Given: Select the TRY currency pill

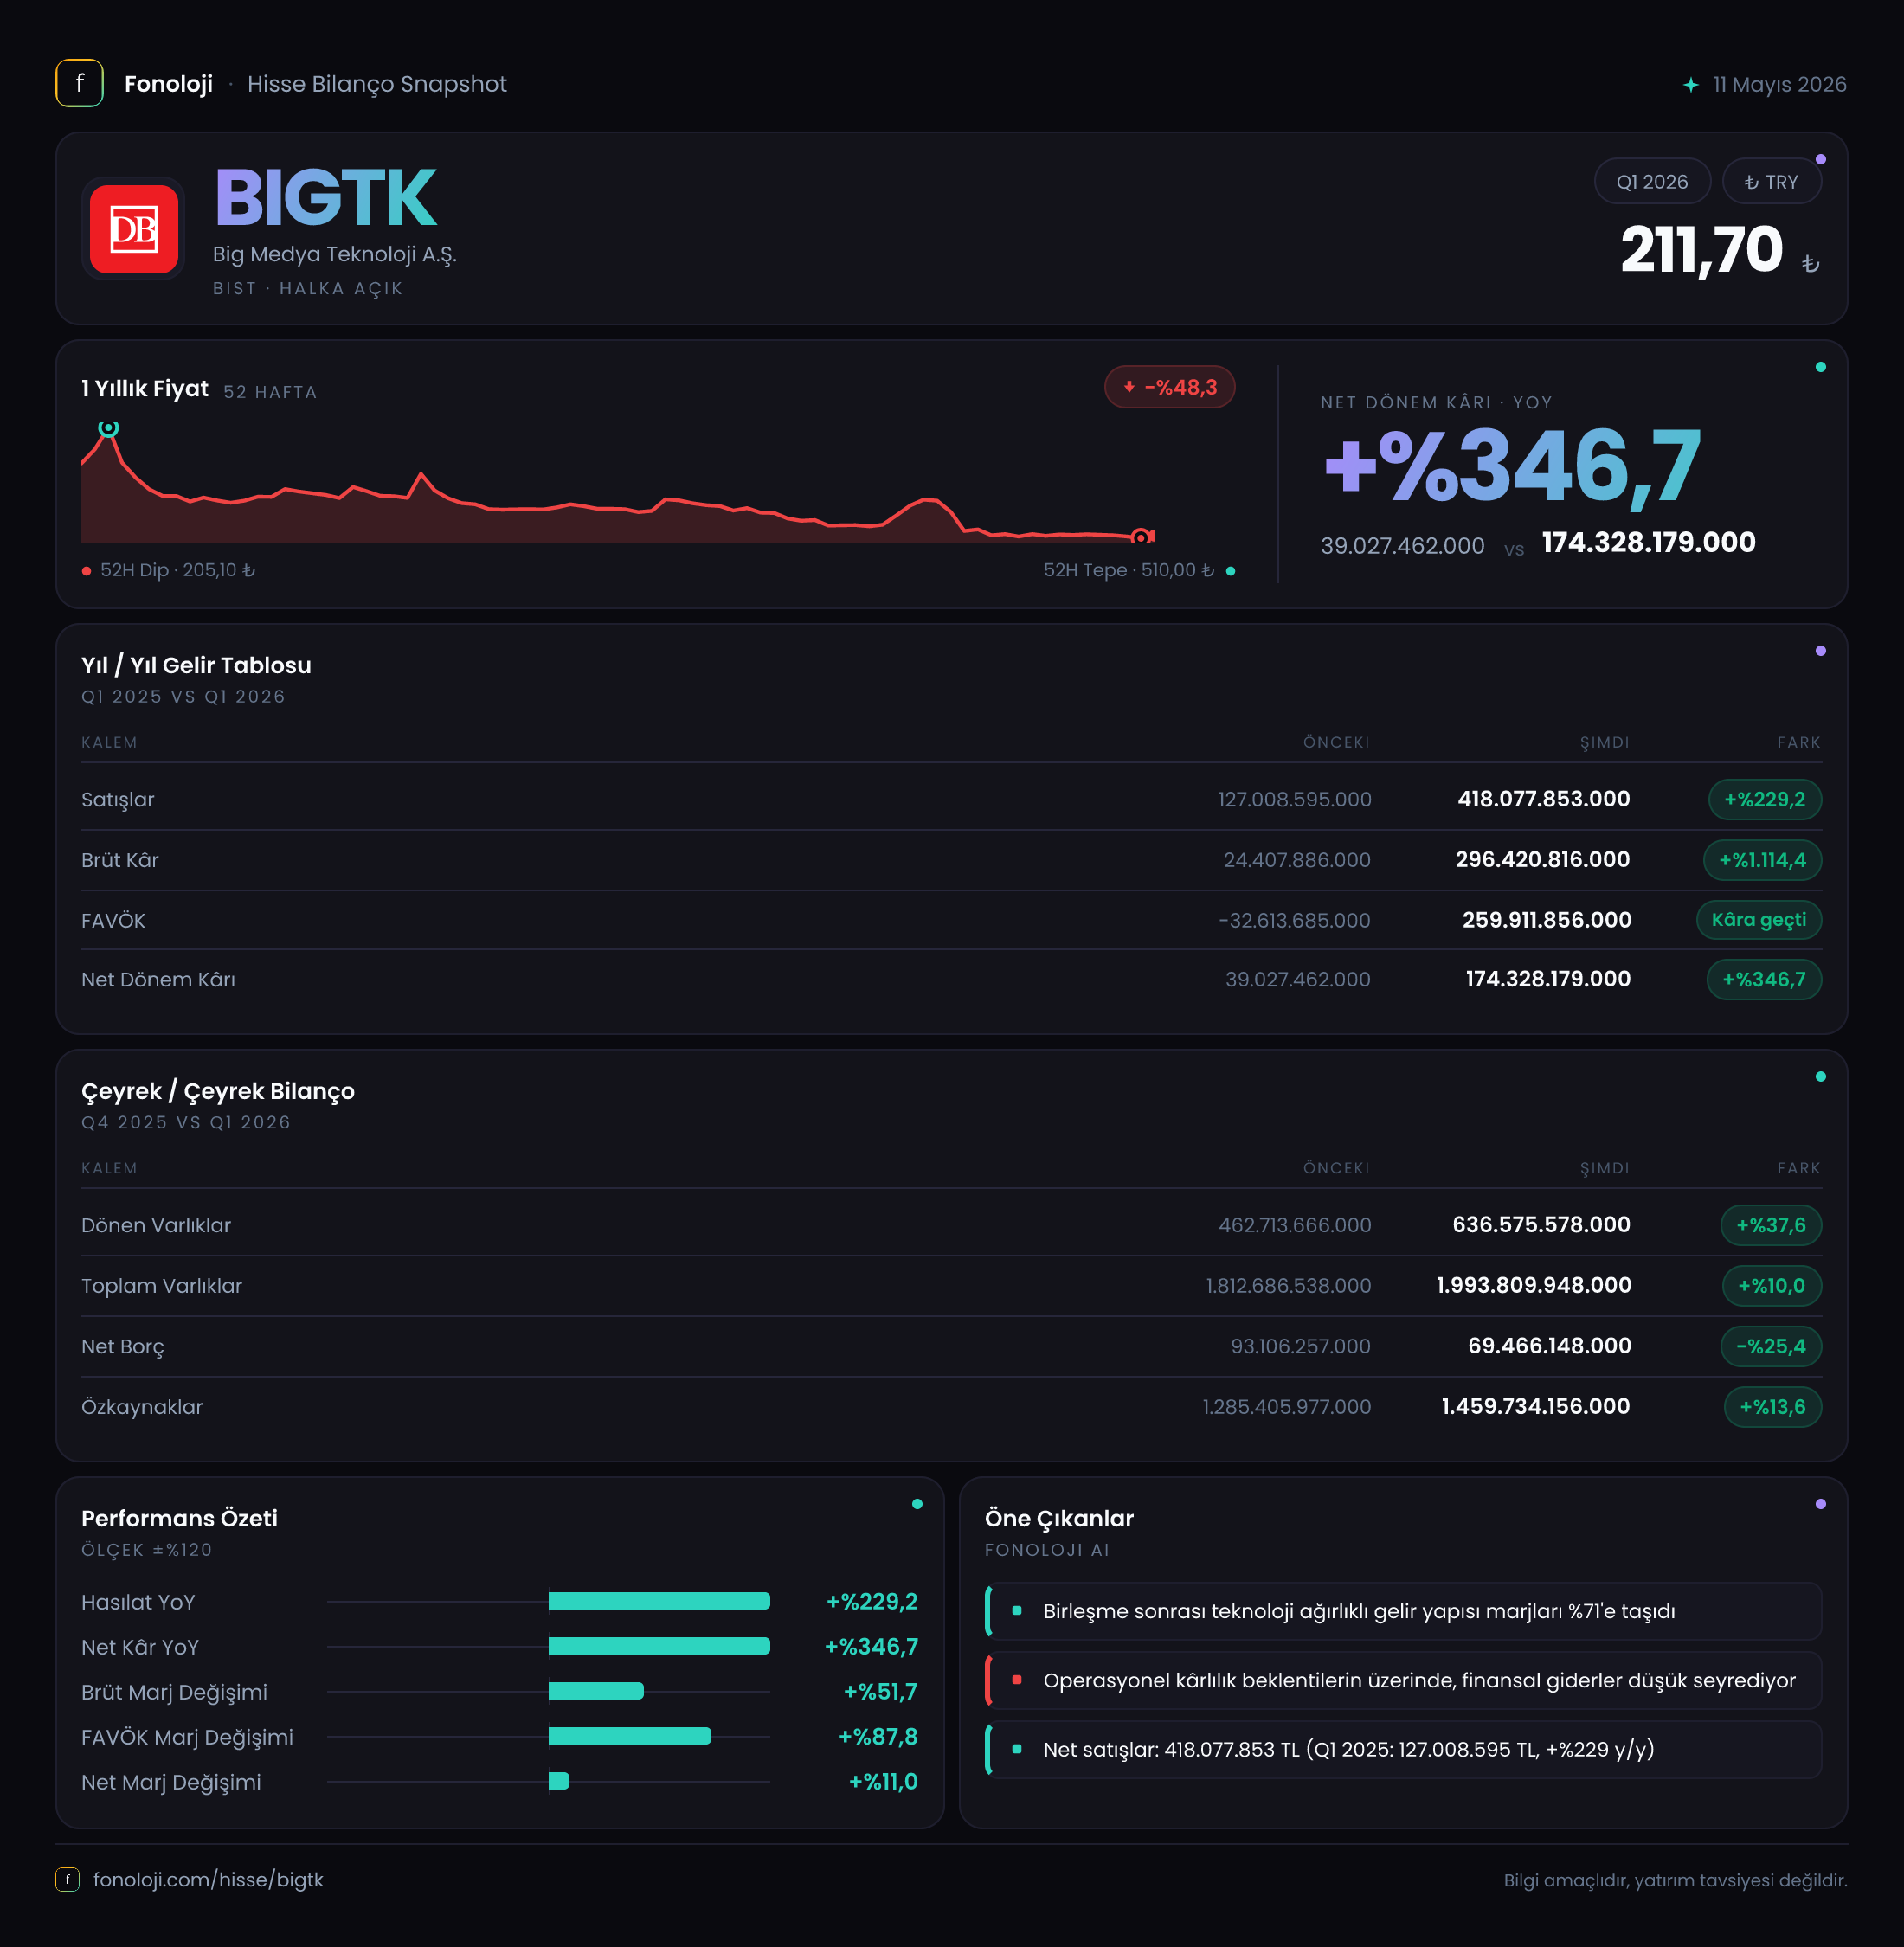Looking at the screenshot, I should pyautogui.click(x=1771, y=182).
